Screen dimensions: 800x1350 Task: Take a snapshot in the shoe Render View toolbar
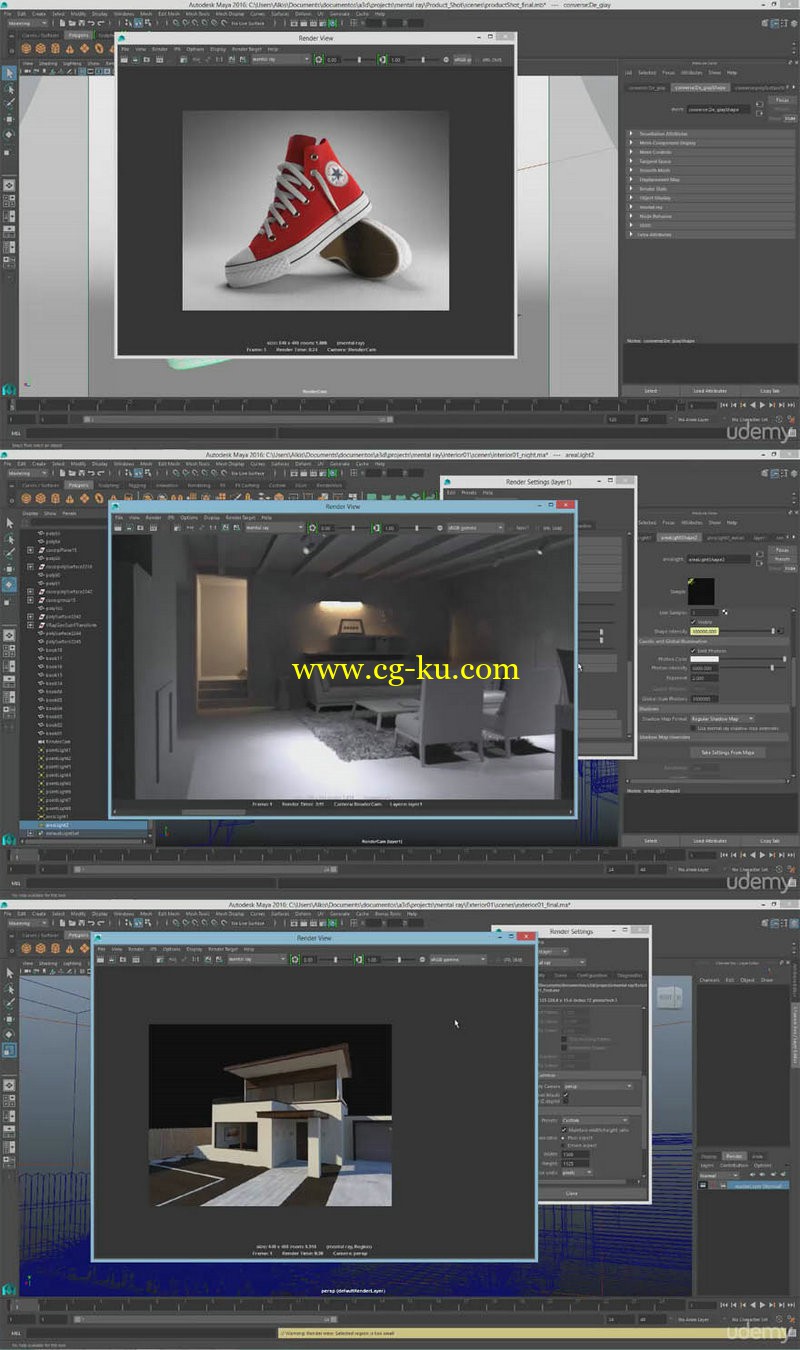pos(148,59)
